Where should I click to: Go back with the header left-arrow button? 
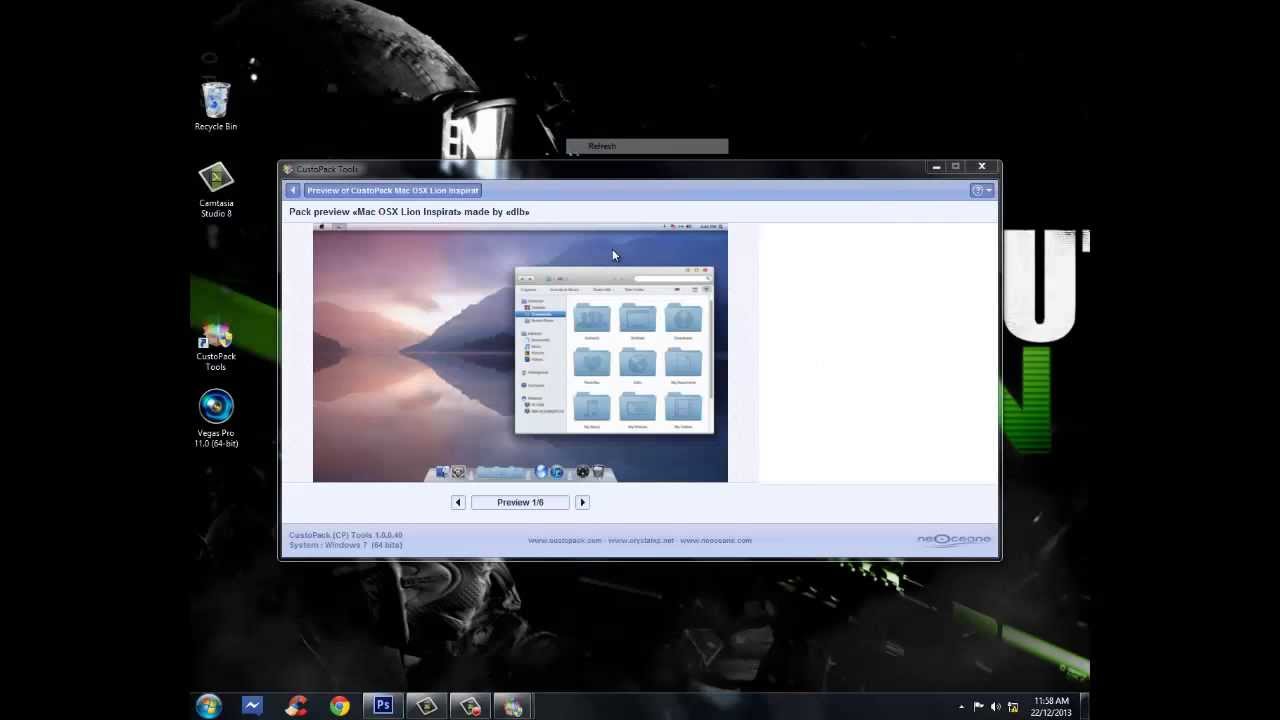coord(292,190)
